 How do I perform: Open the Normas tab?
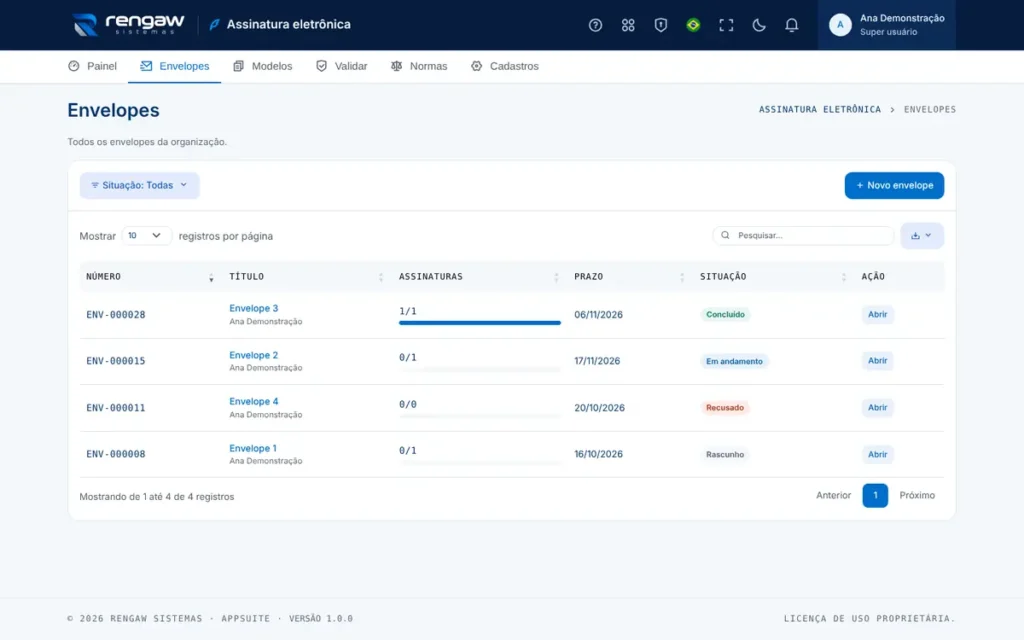click(x=419, y=66)
